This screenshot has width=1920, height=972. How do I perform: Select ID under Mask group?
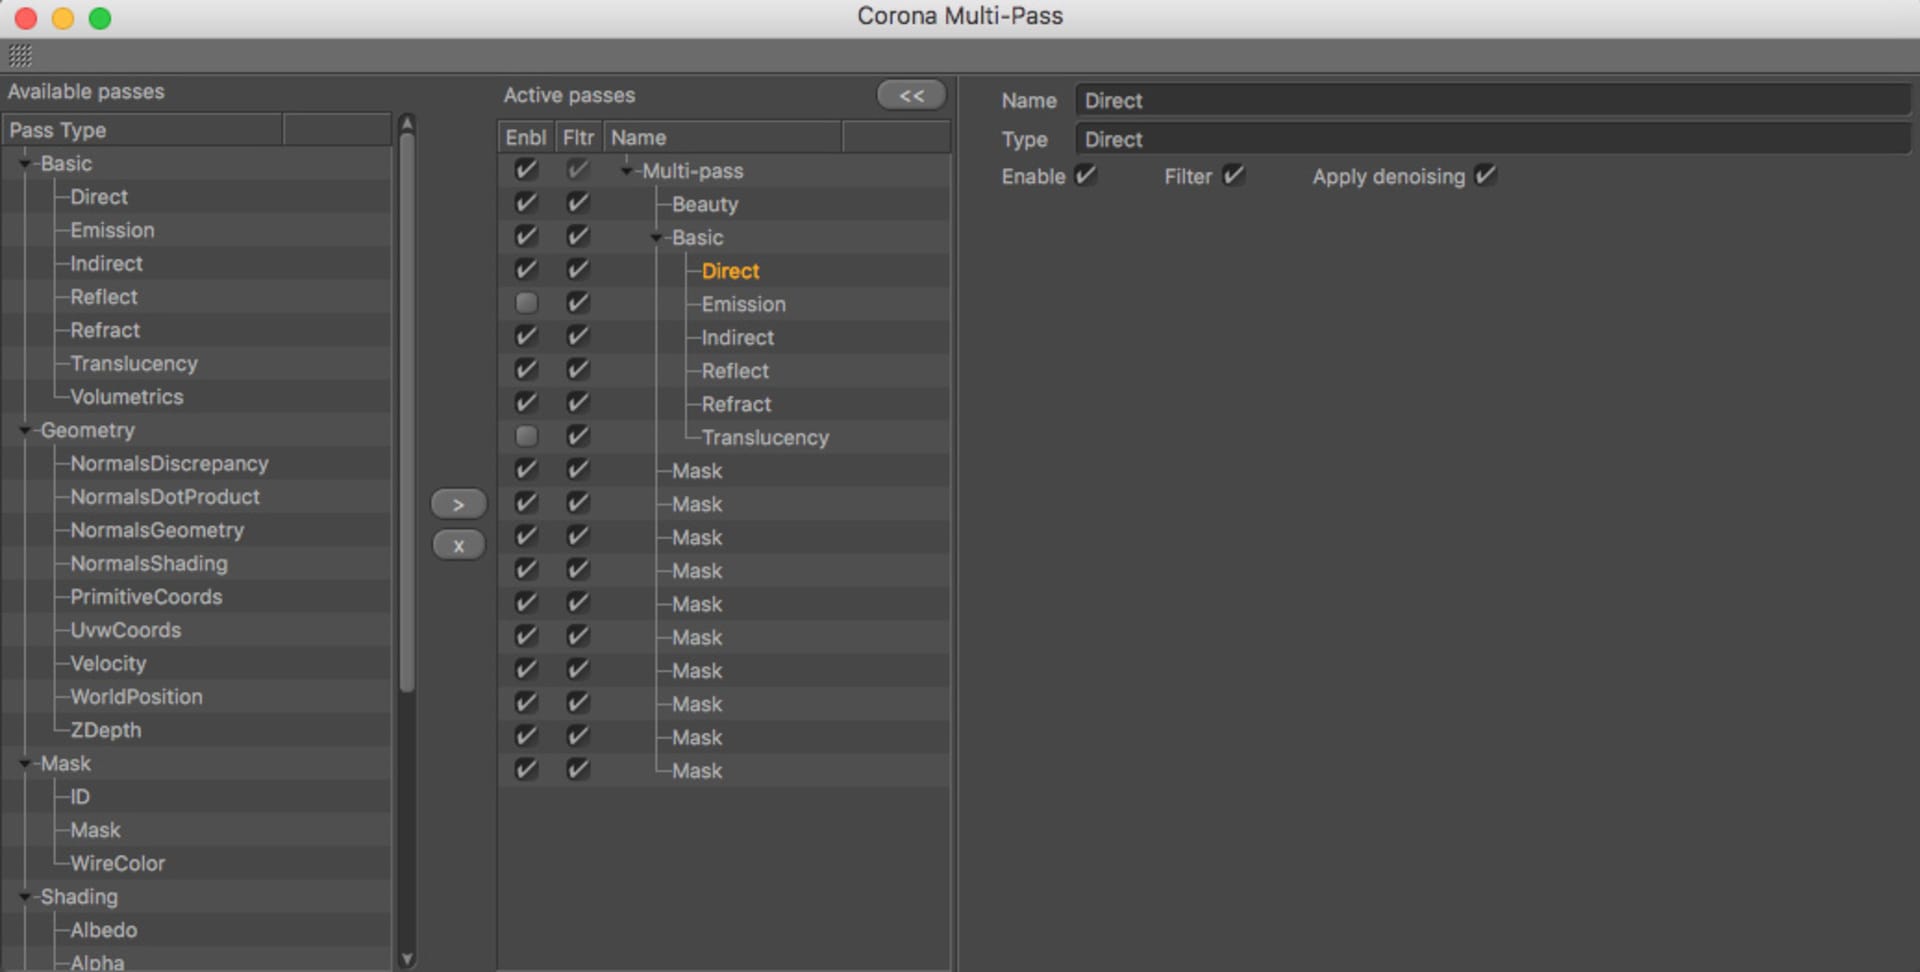80,797
